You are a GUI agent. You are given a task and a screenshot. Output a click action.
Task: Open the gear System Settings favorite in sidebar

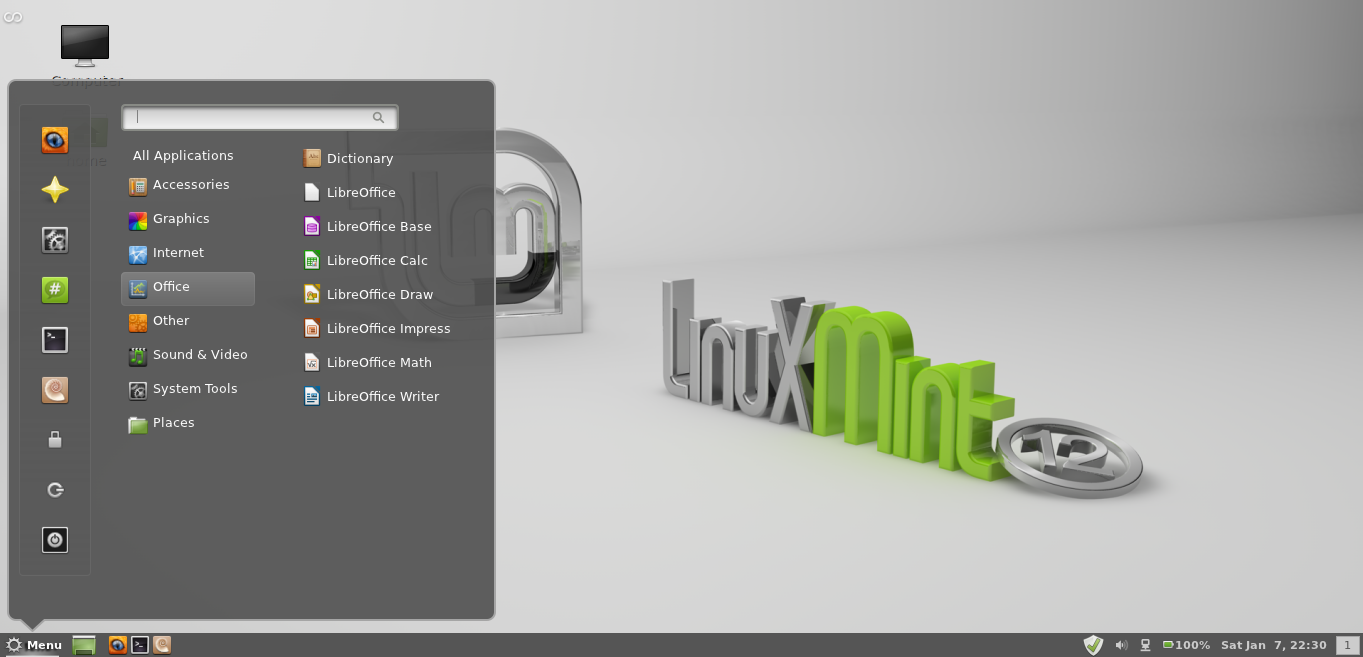[55, 240]
